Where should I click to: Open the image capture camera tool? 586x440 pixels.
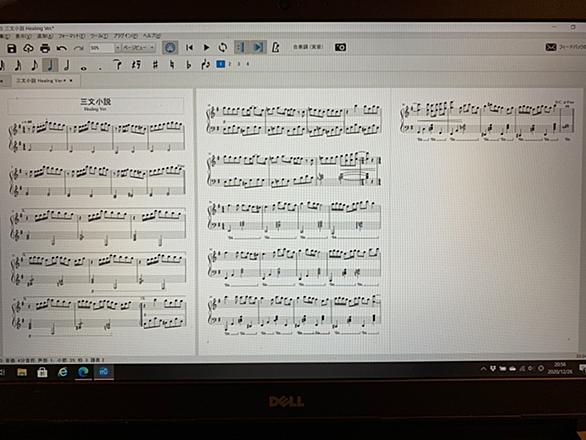click(x=340, y=47)
